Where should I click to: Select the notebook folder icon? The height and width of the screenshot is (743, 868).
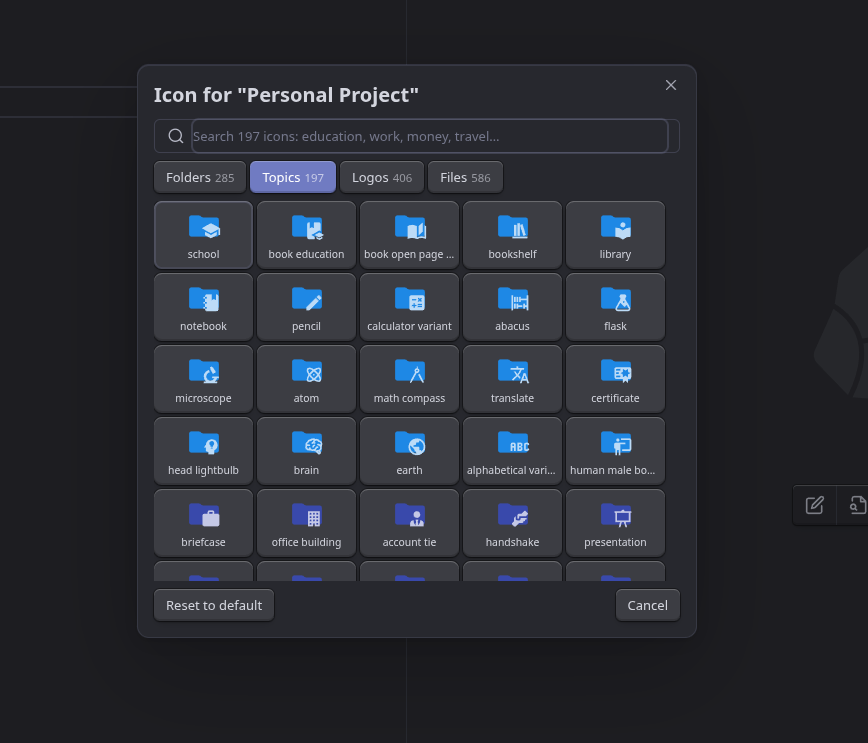(x=203, y=307)
